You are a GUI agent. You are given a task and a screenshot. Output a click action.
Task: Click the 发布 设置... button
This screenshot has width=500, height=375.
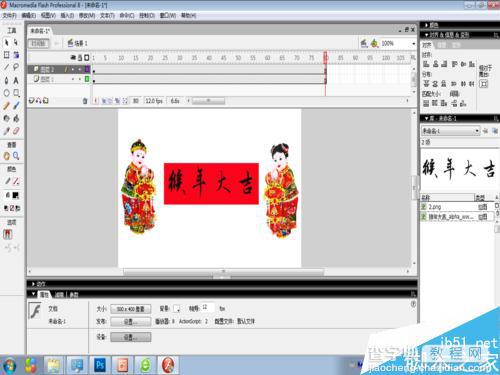tap(131, 322)
